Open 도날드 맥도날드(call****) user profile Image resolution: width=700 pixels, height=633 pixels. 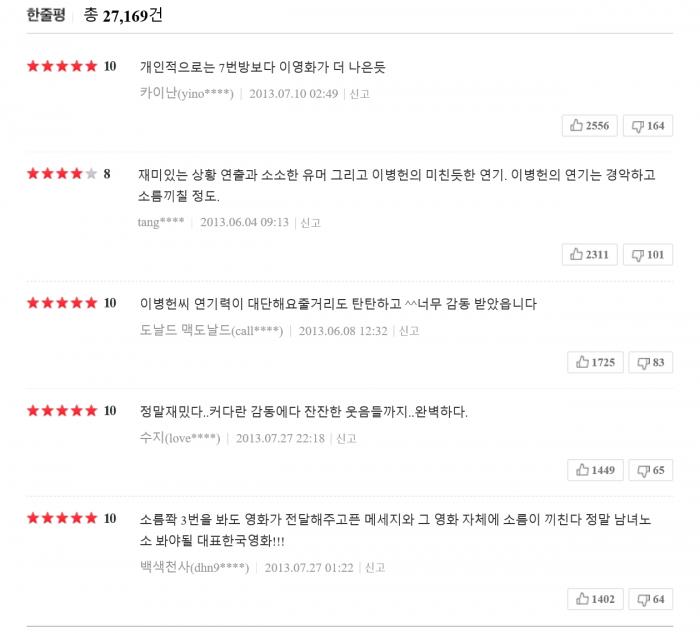click(x=211, y=331)
